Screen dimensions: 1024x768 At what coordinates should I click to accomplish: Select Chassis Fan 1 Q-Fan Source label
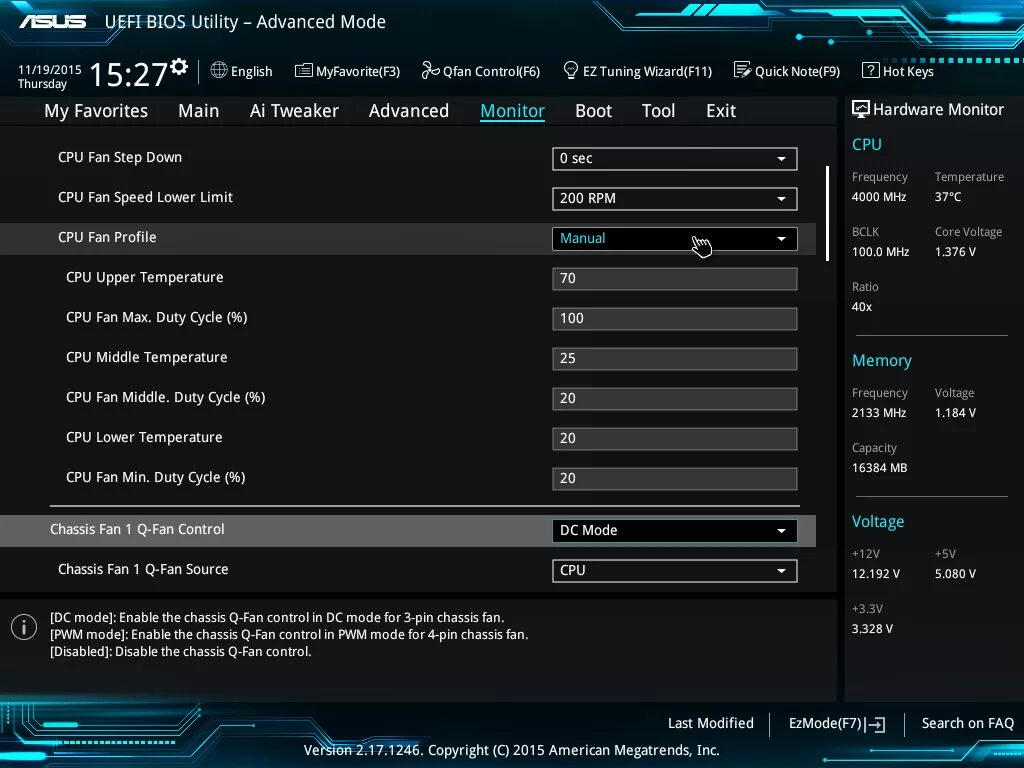(x=143, y=569)
